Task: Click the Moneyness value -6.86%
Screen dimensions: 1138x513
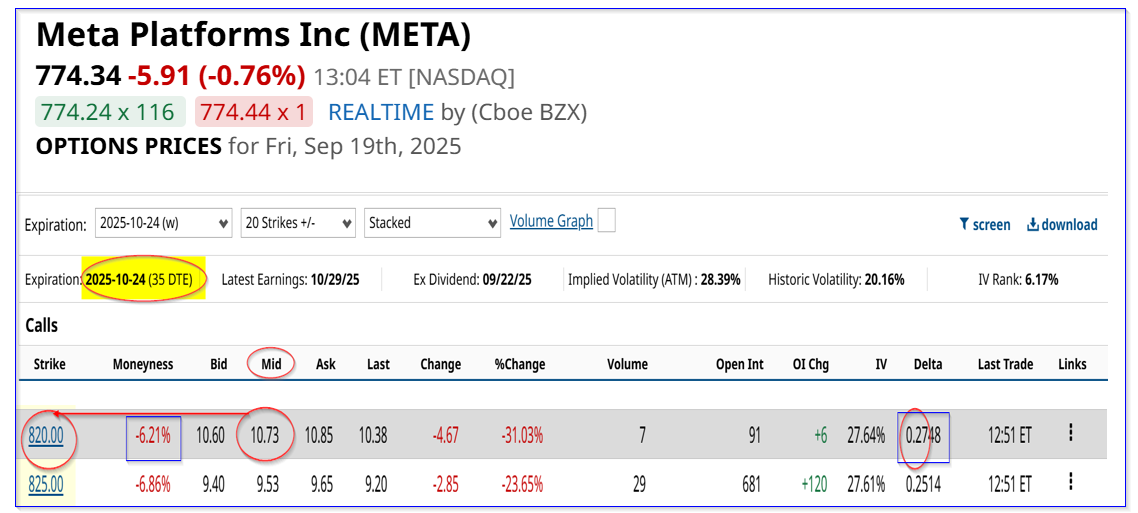Action: point(152,484)
